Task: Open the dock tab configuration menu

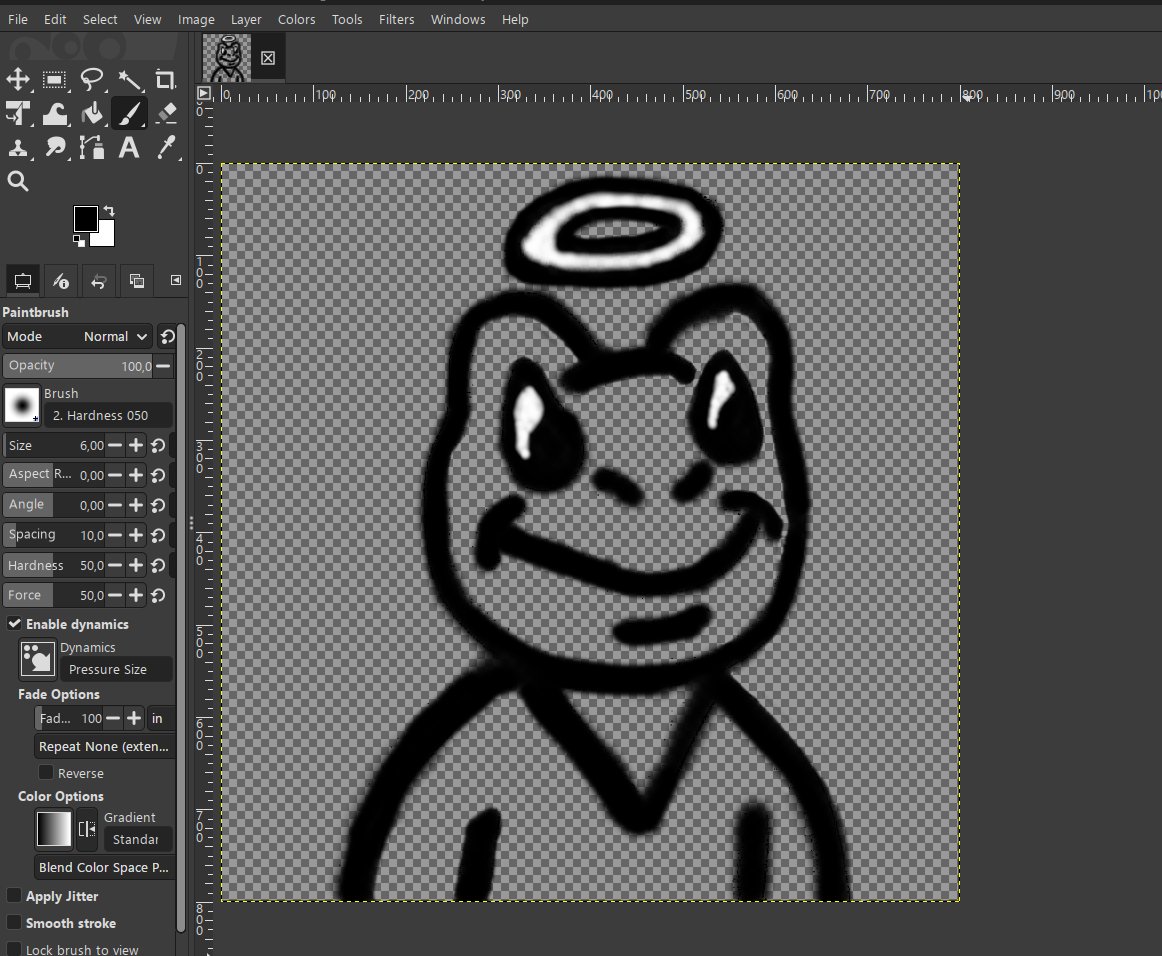Action: coord(176,280)
